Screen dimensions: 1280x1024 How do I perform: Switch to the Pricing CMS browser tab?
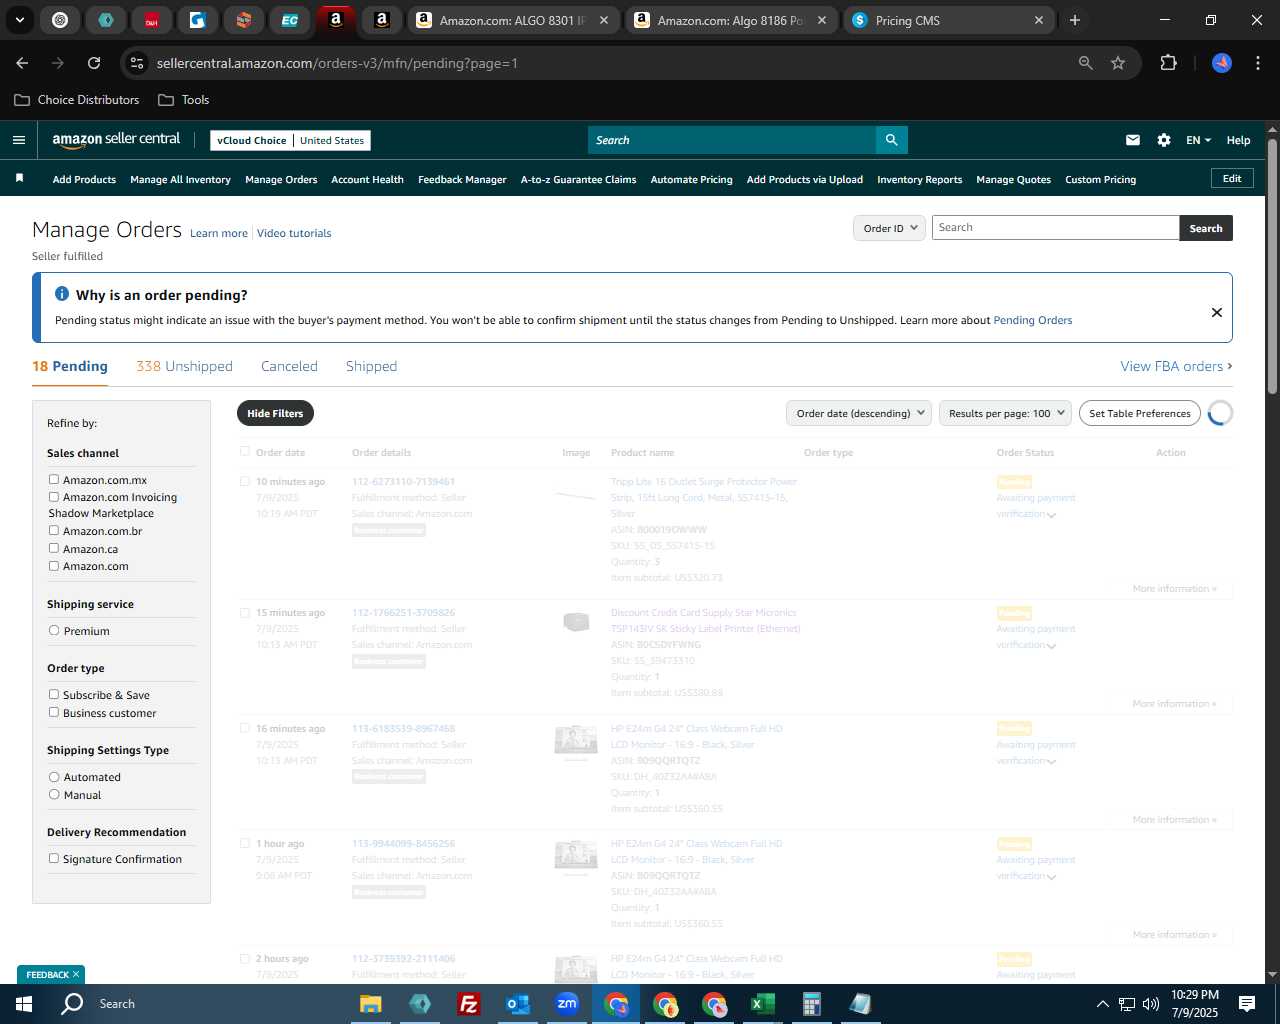[x=946, y=20]
